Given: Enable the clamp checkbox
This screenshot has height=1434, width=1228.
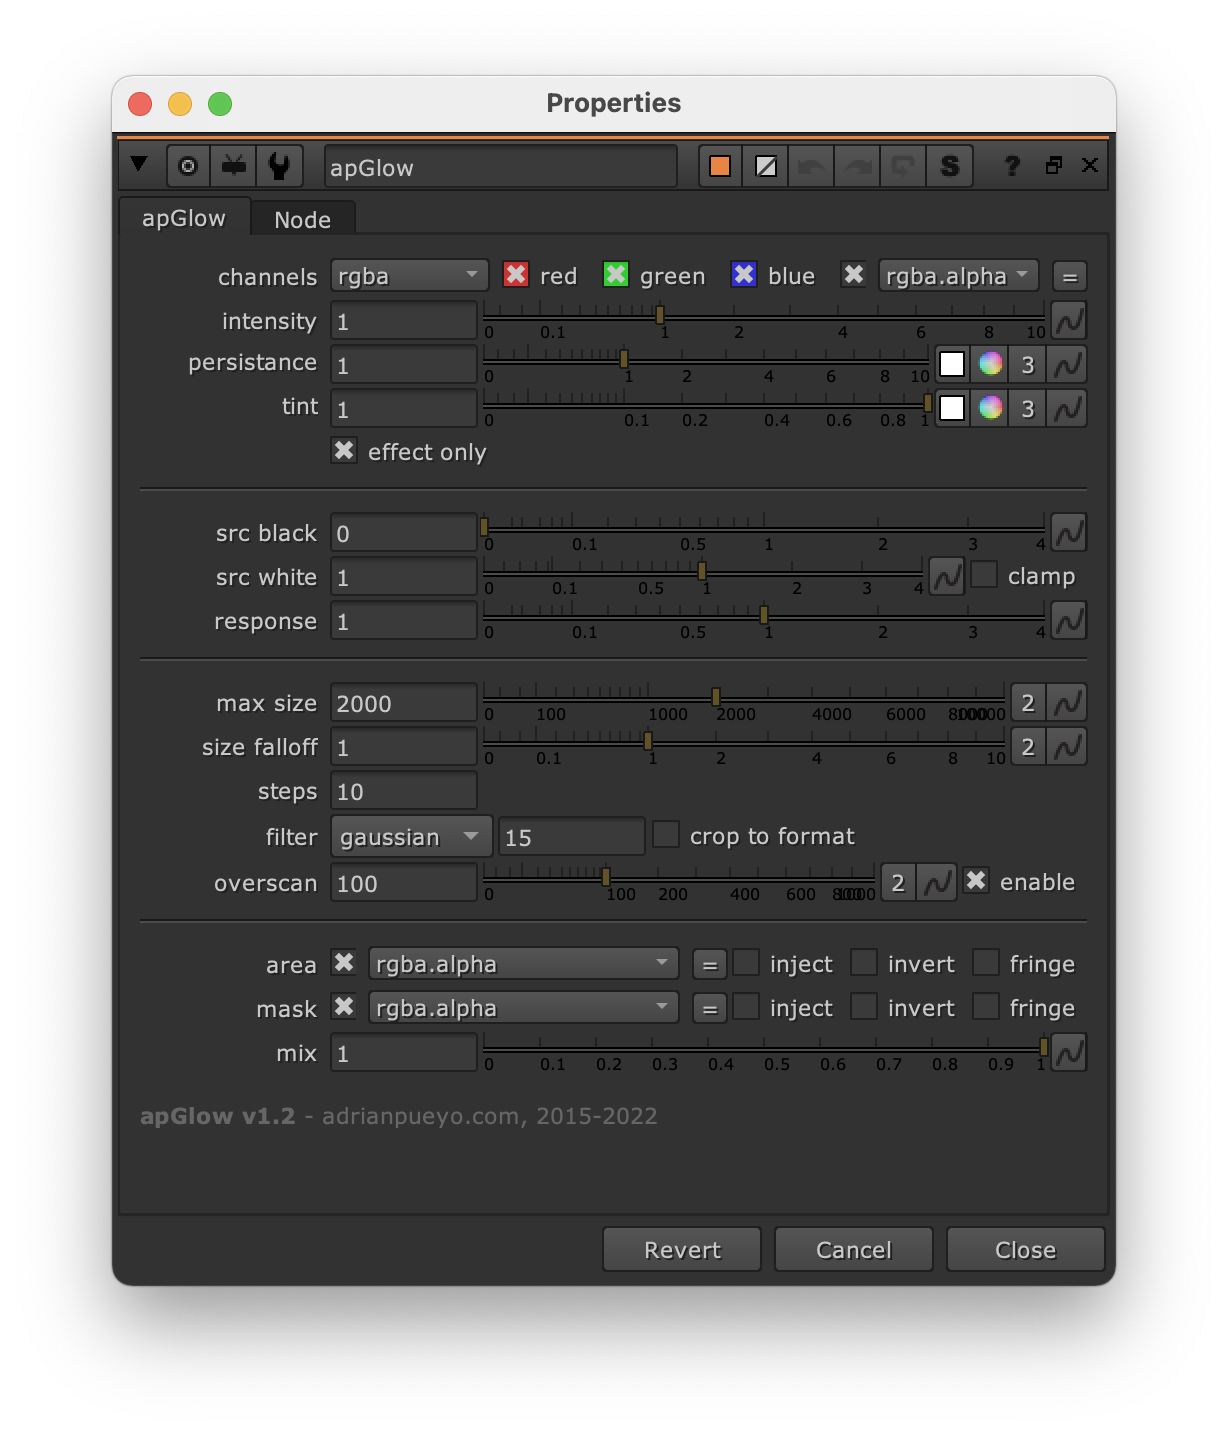Looking at the screenshot, I should tap(984, 576).
